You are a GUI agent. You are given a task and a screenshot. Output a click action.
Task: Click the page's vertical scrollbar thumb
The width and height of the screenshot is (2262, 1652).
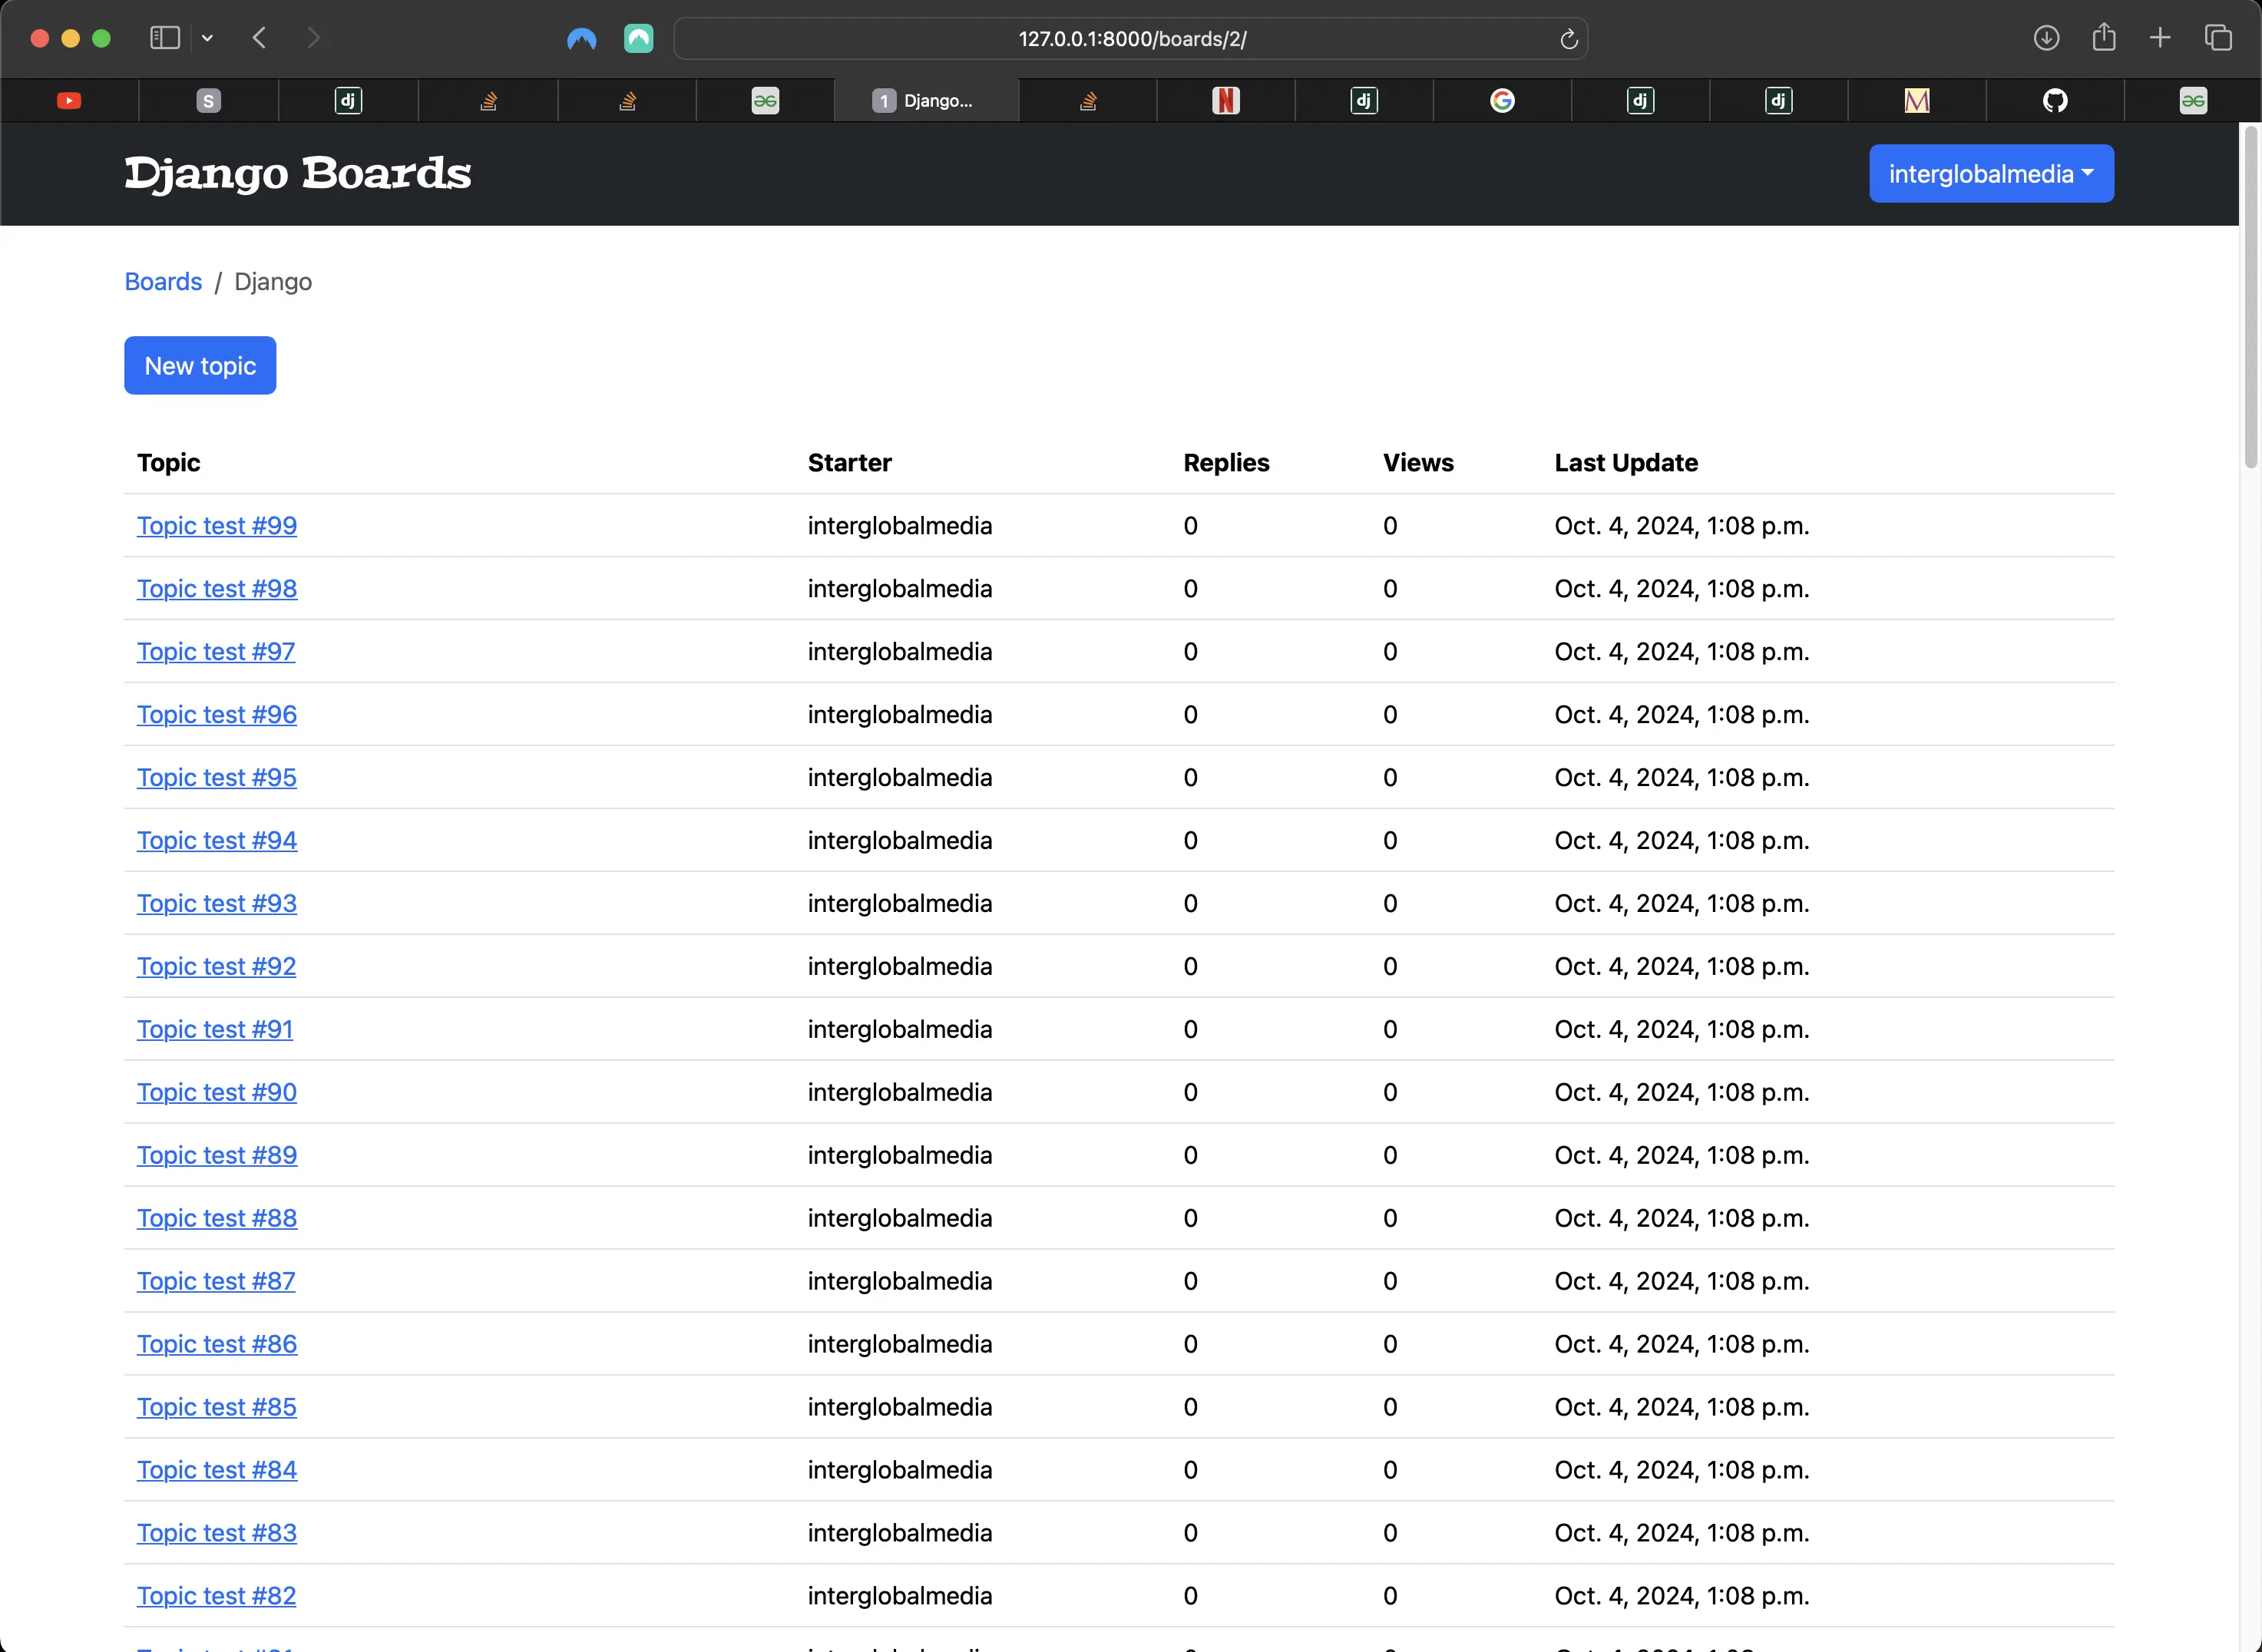[x=2250, y=297]
